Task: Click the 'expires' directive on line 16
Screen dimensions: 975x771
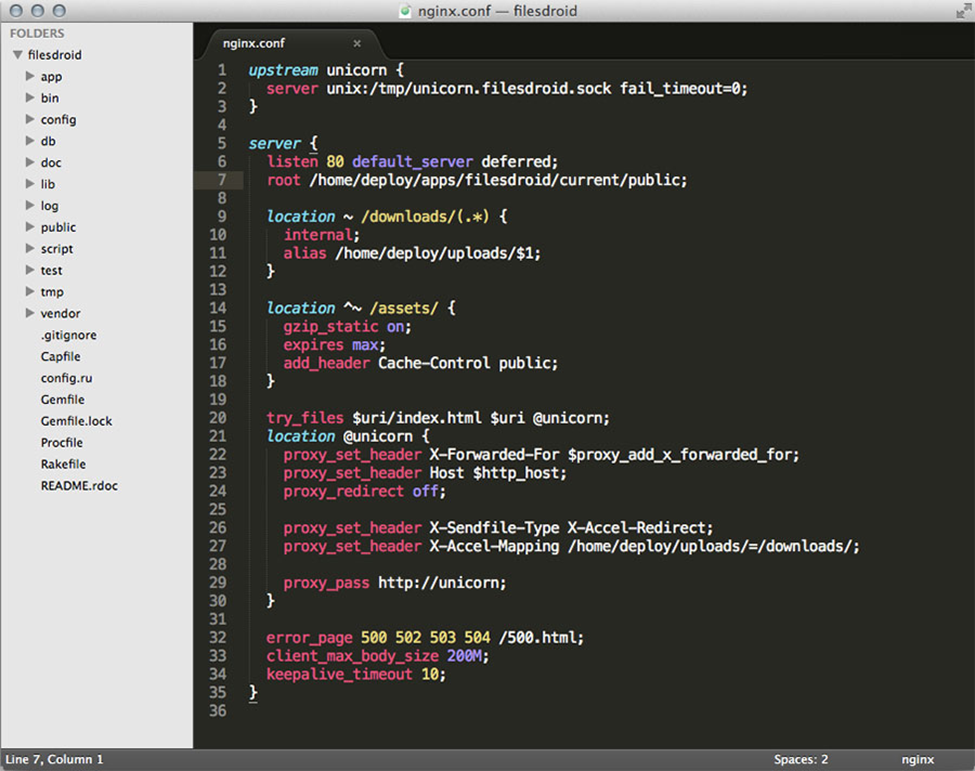Action: pos(313,344)
